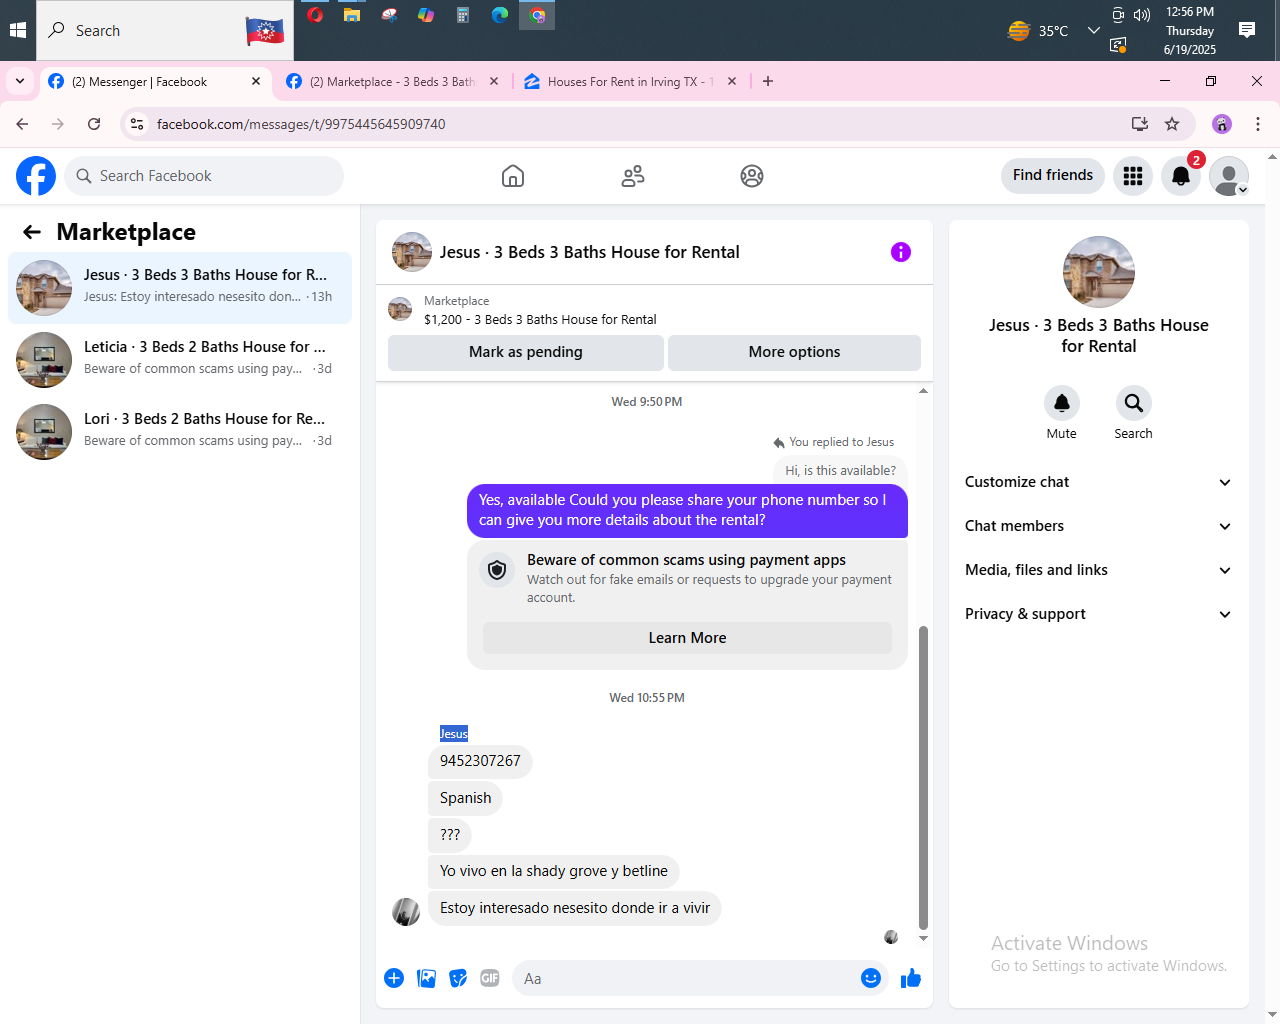Open emoji picker smiley icon
Screen dimensions: 1280x1024
[x=871, y=978]
